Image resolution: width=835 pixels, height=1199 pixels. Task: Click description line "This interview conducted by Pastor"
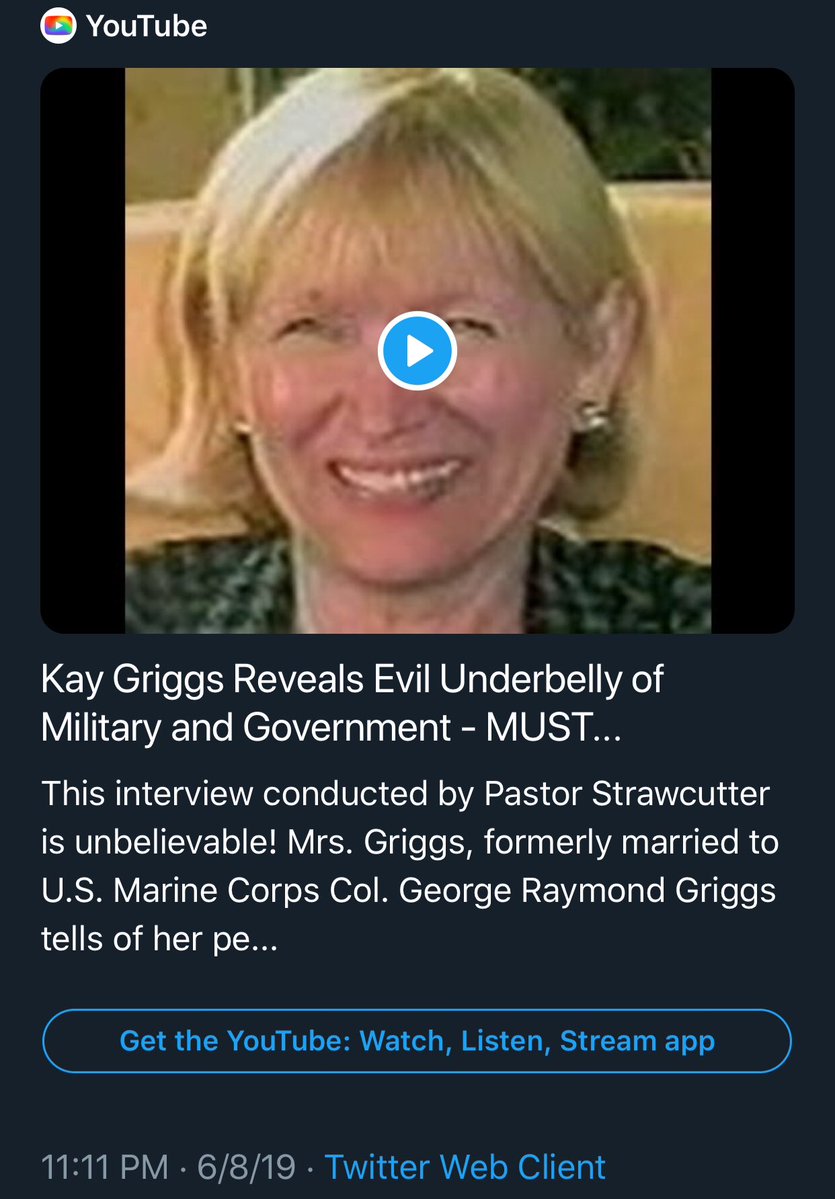405,794
